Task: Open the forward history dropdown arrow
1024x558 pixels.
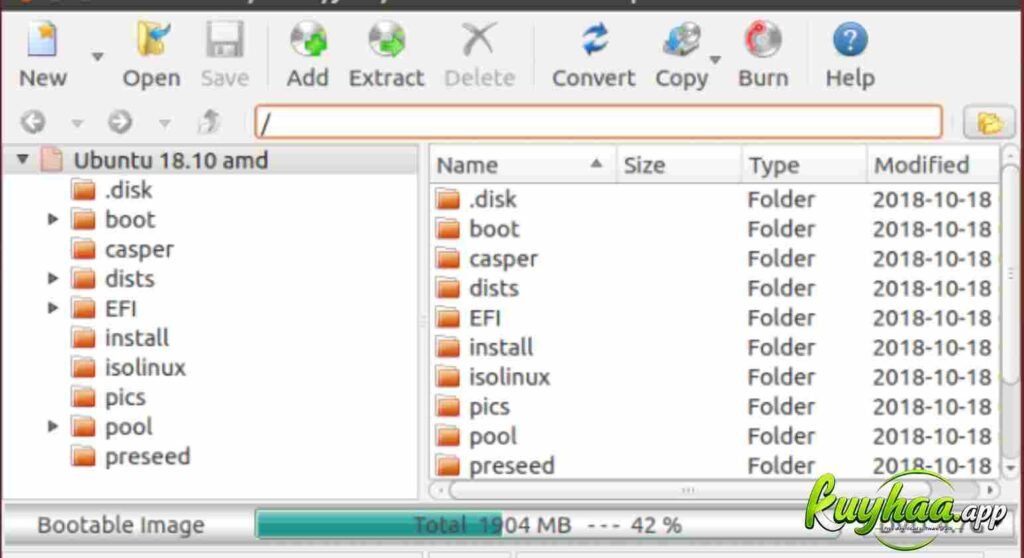Action: click(165, 123)
